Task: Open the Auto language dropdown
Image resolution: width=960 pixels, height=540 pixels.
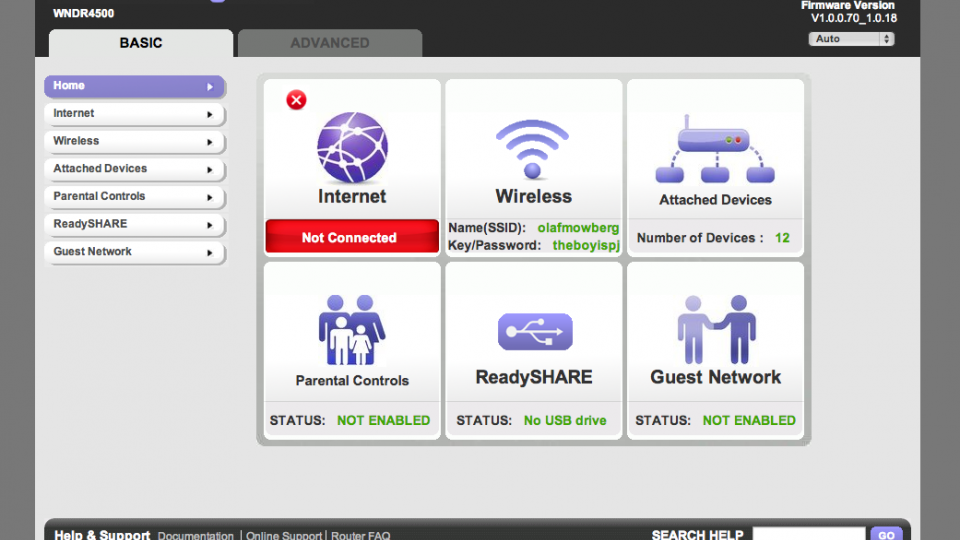Action: coord(851,39)
